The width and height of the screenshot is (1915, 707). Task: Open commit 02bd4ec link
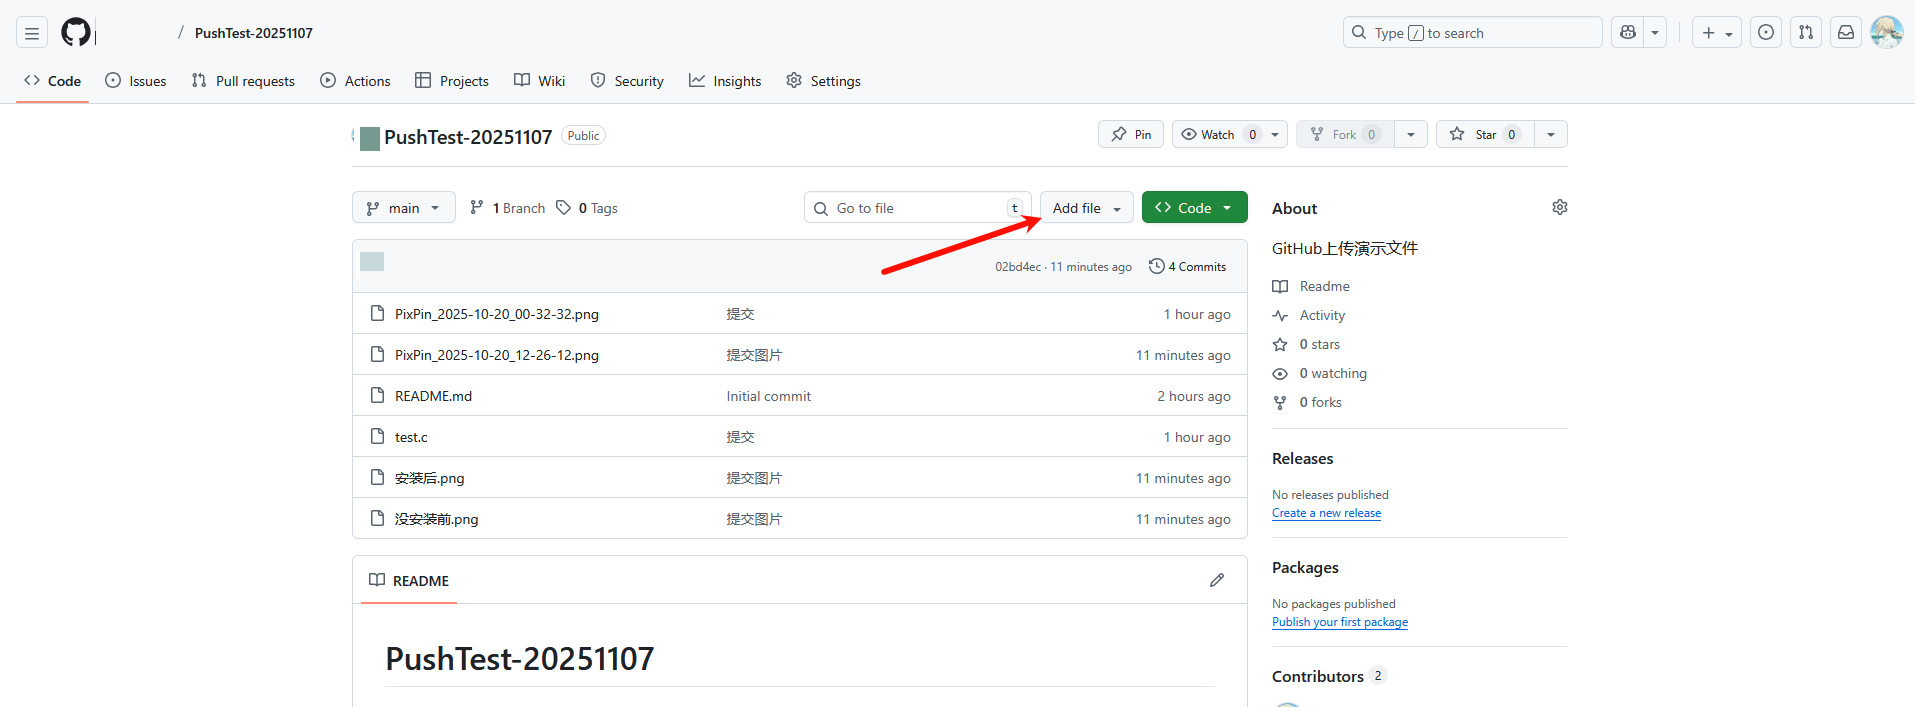[1017, 267]
